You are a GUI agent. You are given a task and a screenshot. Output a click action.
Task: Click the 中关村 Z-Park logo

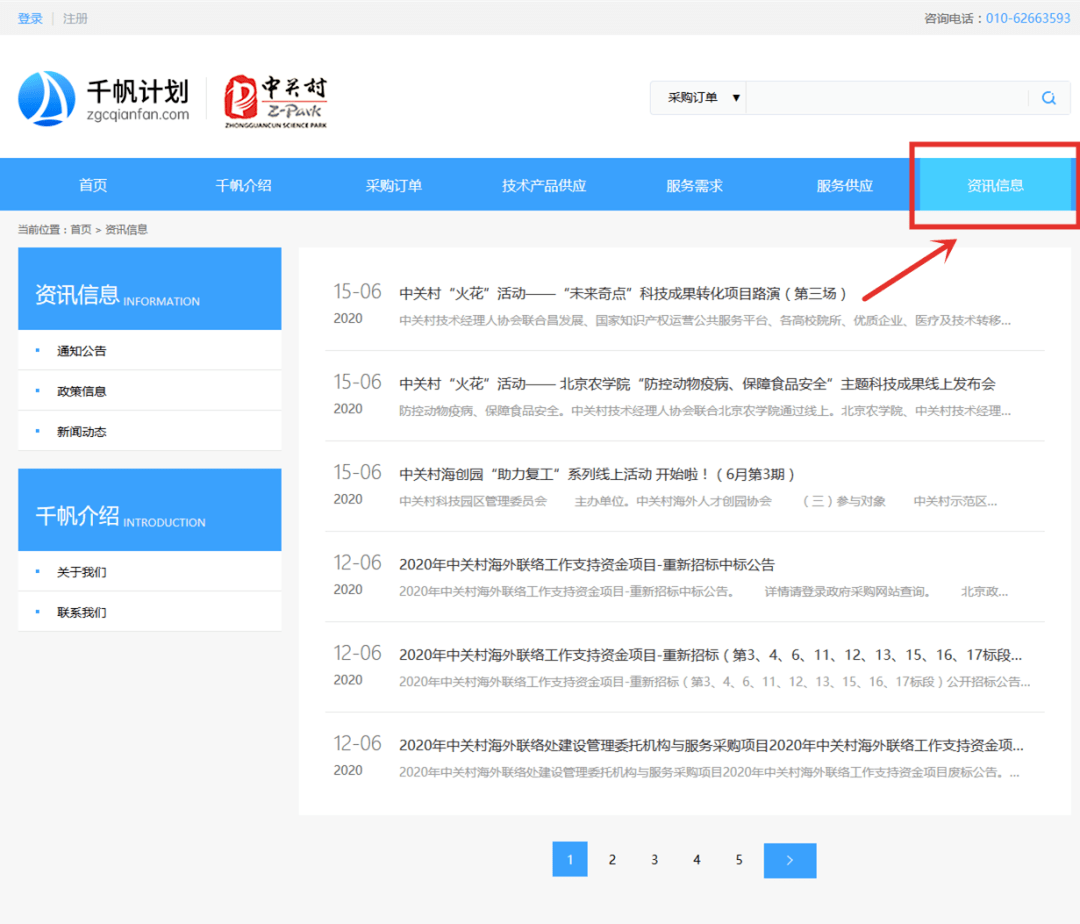[x=276, y=101]
